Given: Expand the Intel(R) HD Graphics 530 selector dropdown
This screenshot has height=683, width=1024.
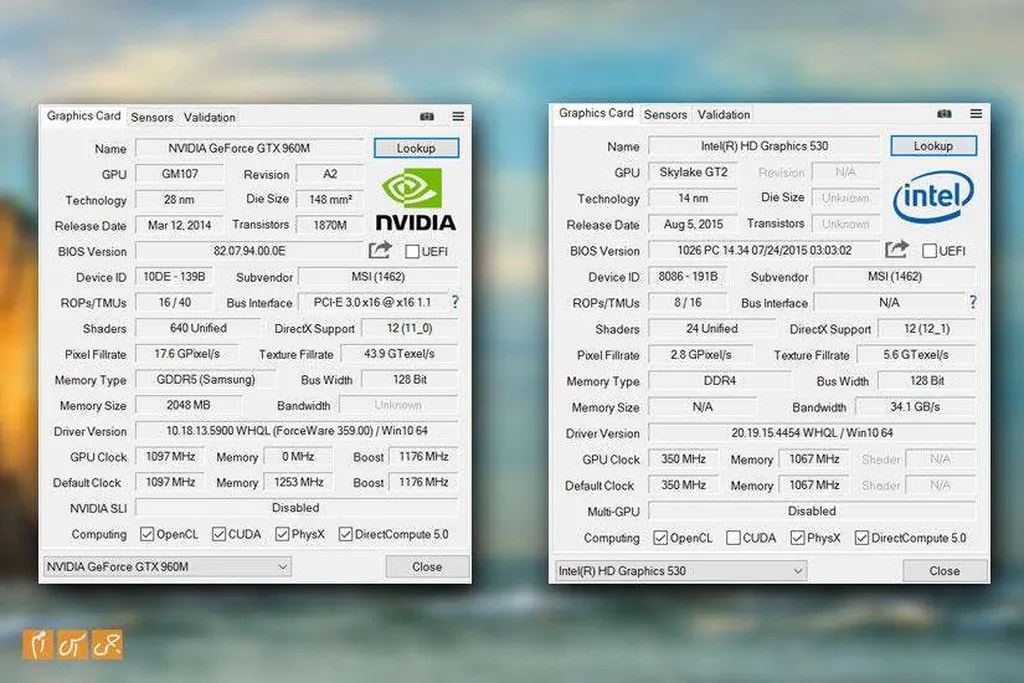Looking at the screenshot, I should point(680,571).
